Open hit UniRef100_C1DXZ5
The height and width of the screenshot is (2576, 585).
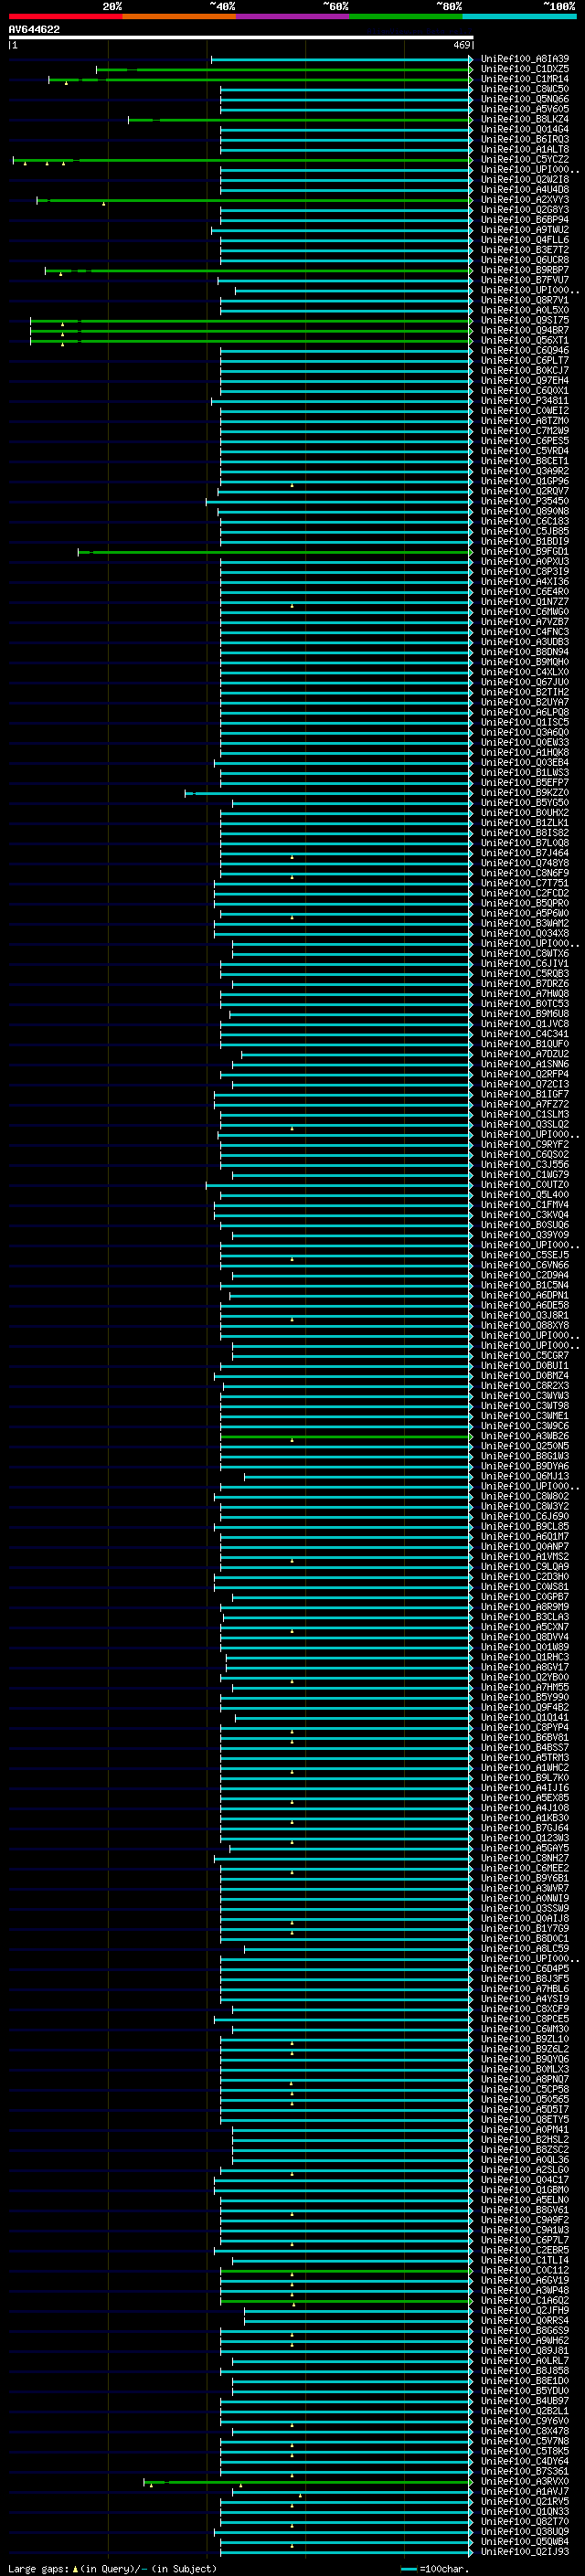click(x=524, y=69)
